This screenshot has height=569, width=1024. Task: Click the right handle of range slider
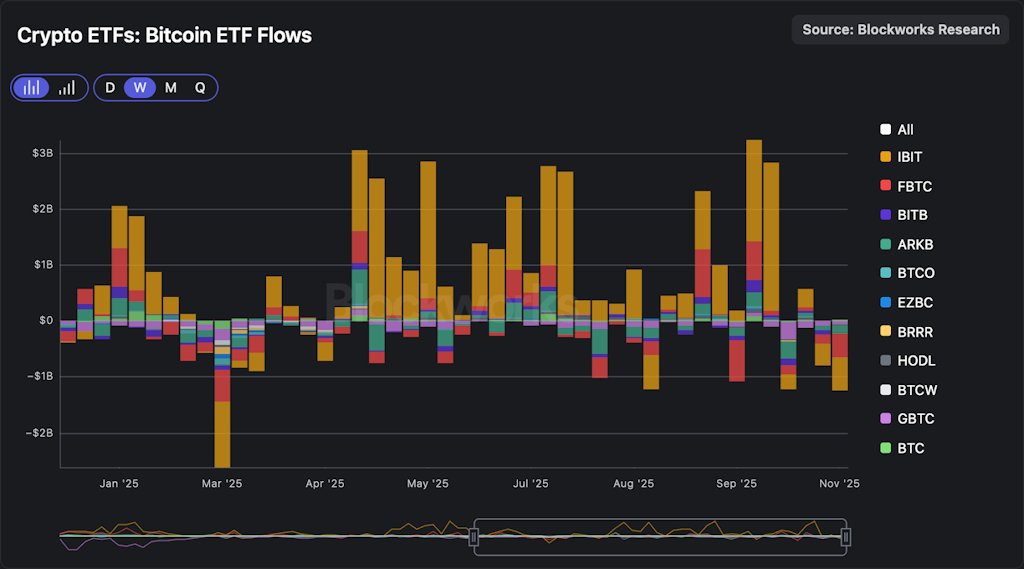pyautogui.click(x=846, y=537)
